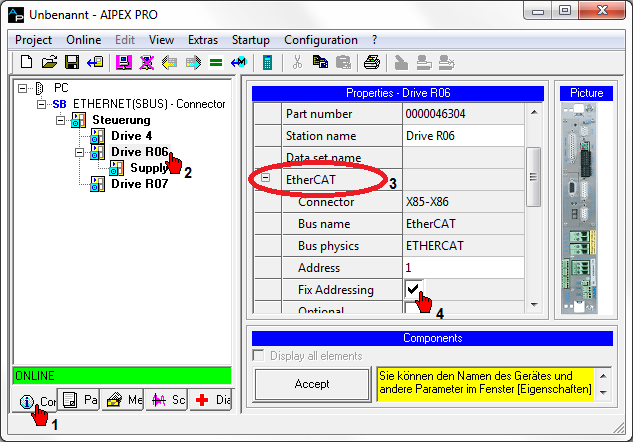Switch to the Pa parameter tab
Image resolution: width=633 pixels, height=442 pixels.
[x=79, y=400]
